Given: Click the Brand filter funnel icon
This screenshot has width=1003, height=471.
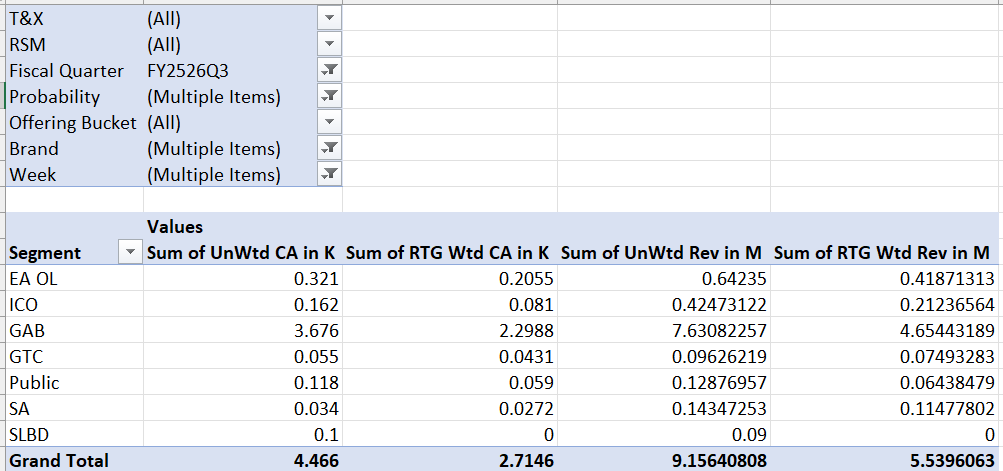Looking at the screenshot, I should [330, 149].
